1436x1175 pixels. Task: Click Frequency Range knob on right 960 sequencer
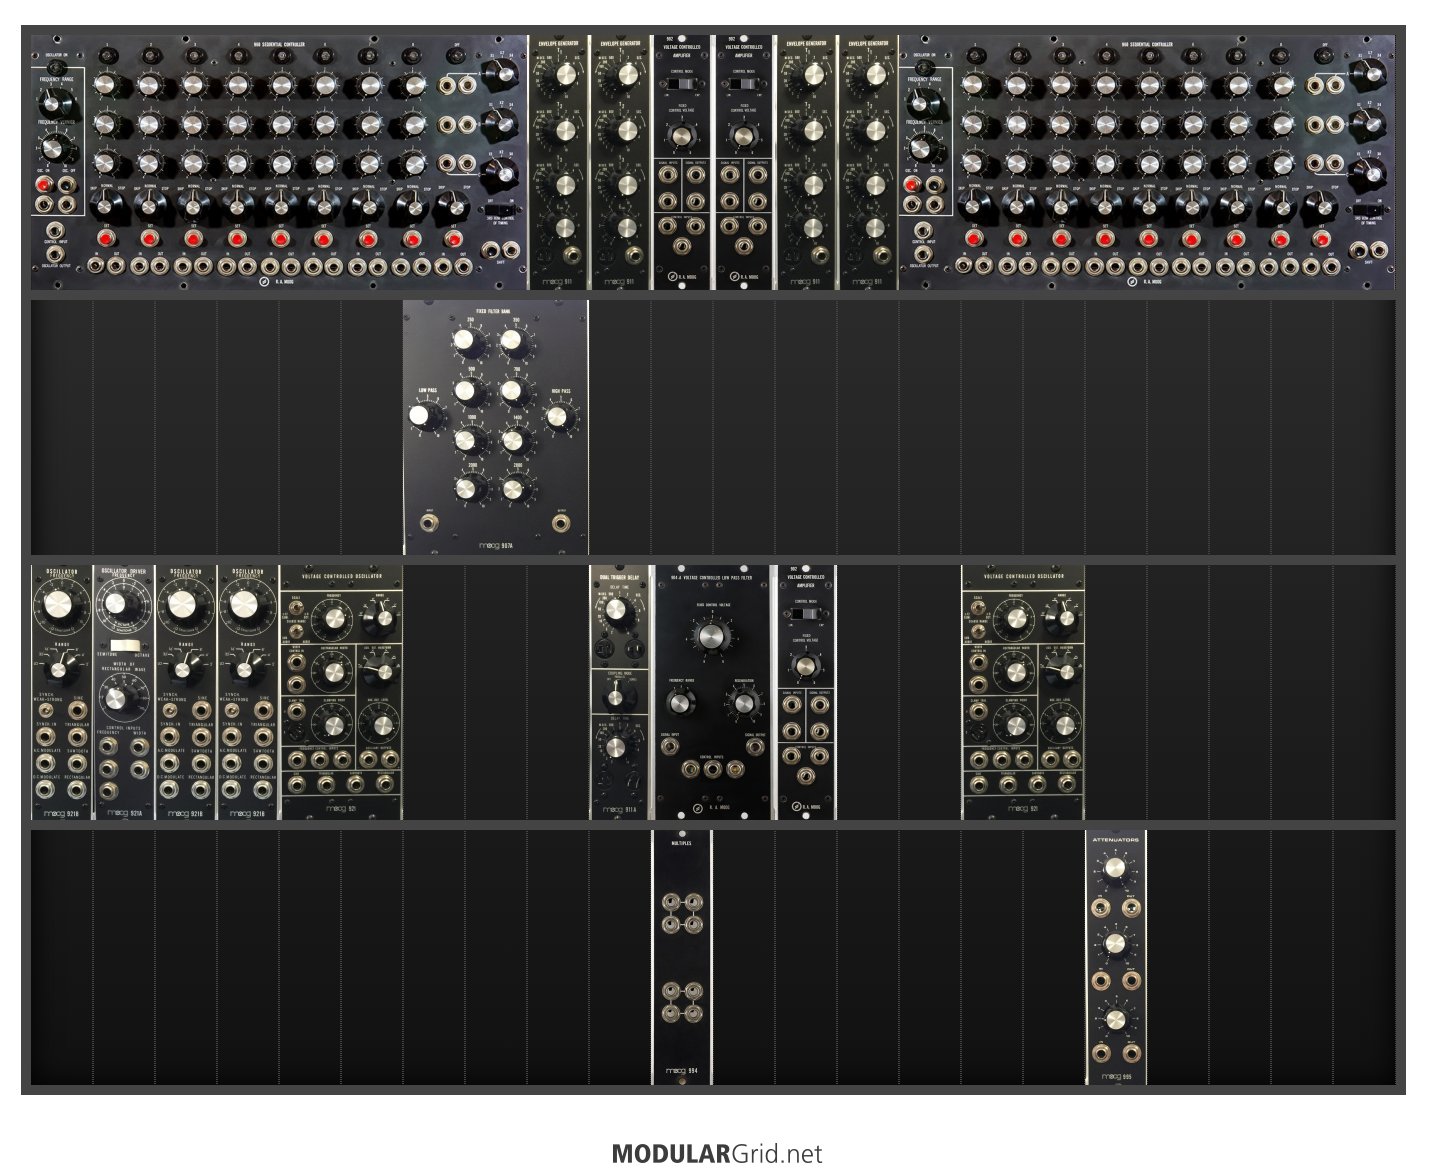tap(924, 102)
